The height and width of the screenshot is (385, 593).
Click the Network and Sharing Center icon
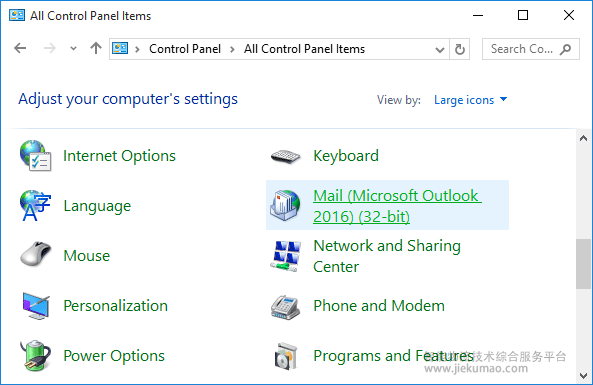point(286,256)
